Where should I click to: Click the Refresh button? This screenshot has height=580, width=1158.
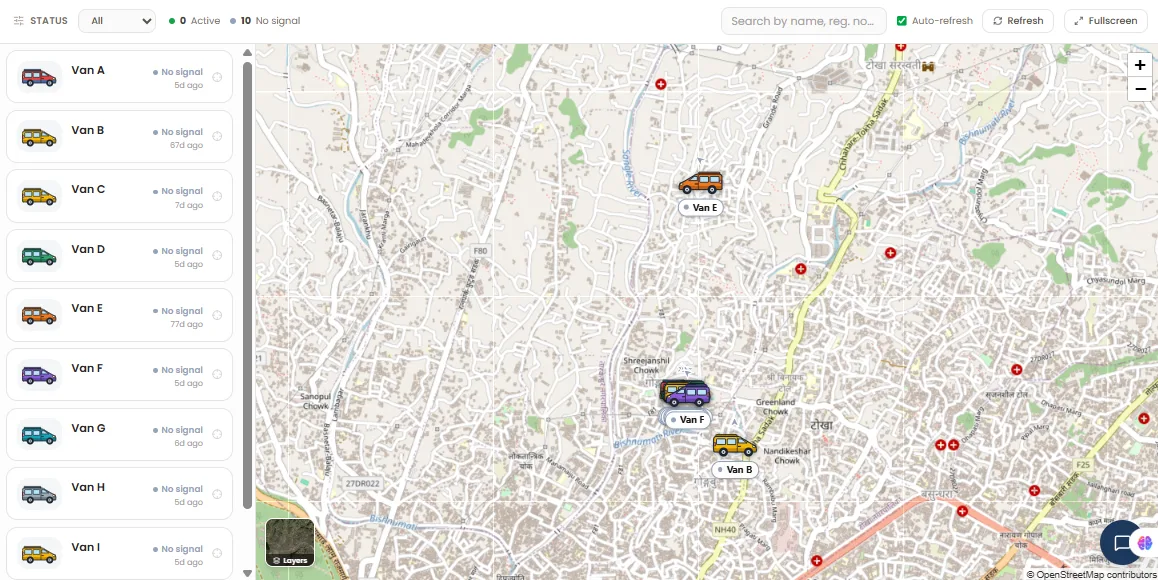1018,21
